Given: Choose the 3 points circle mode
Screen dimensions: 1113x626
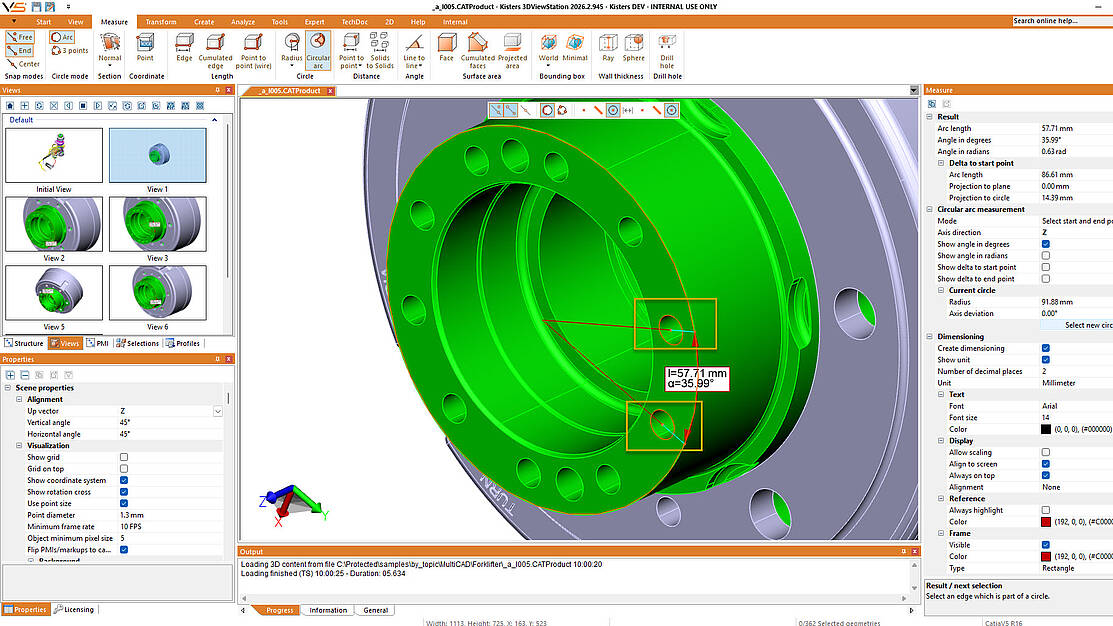Looking at the screenshot, I should click(70, 50).
